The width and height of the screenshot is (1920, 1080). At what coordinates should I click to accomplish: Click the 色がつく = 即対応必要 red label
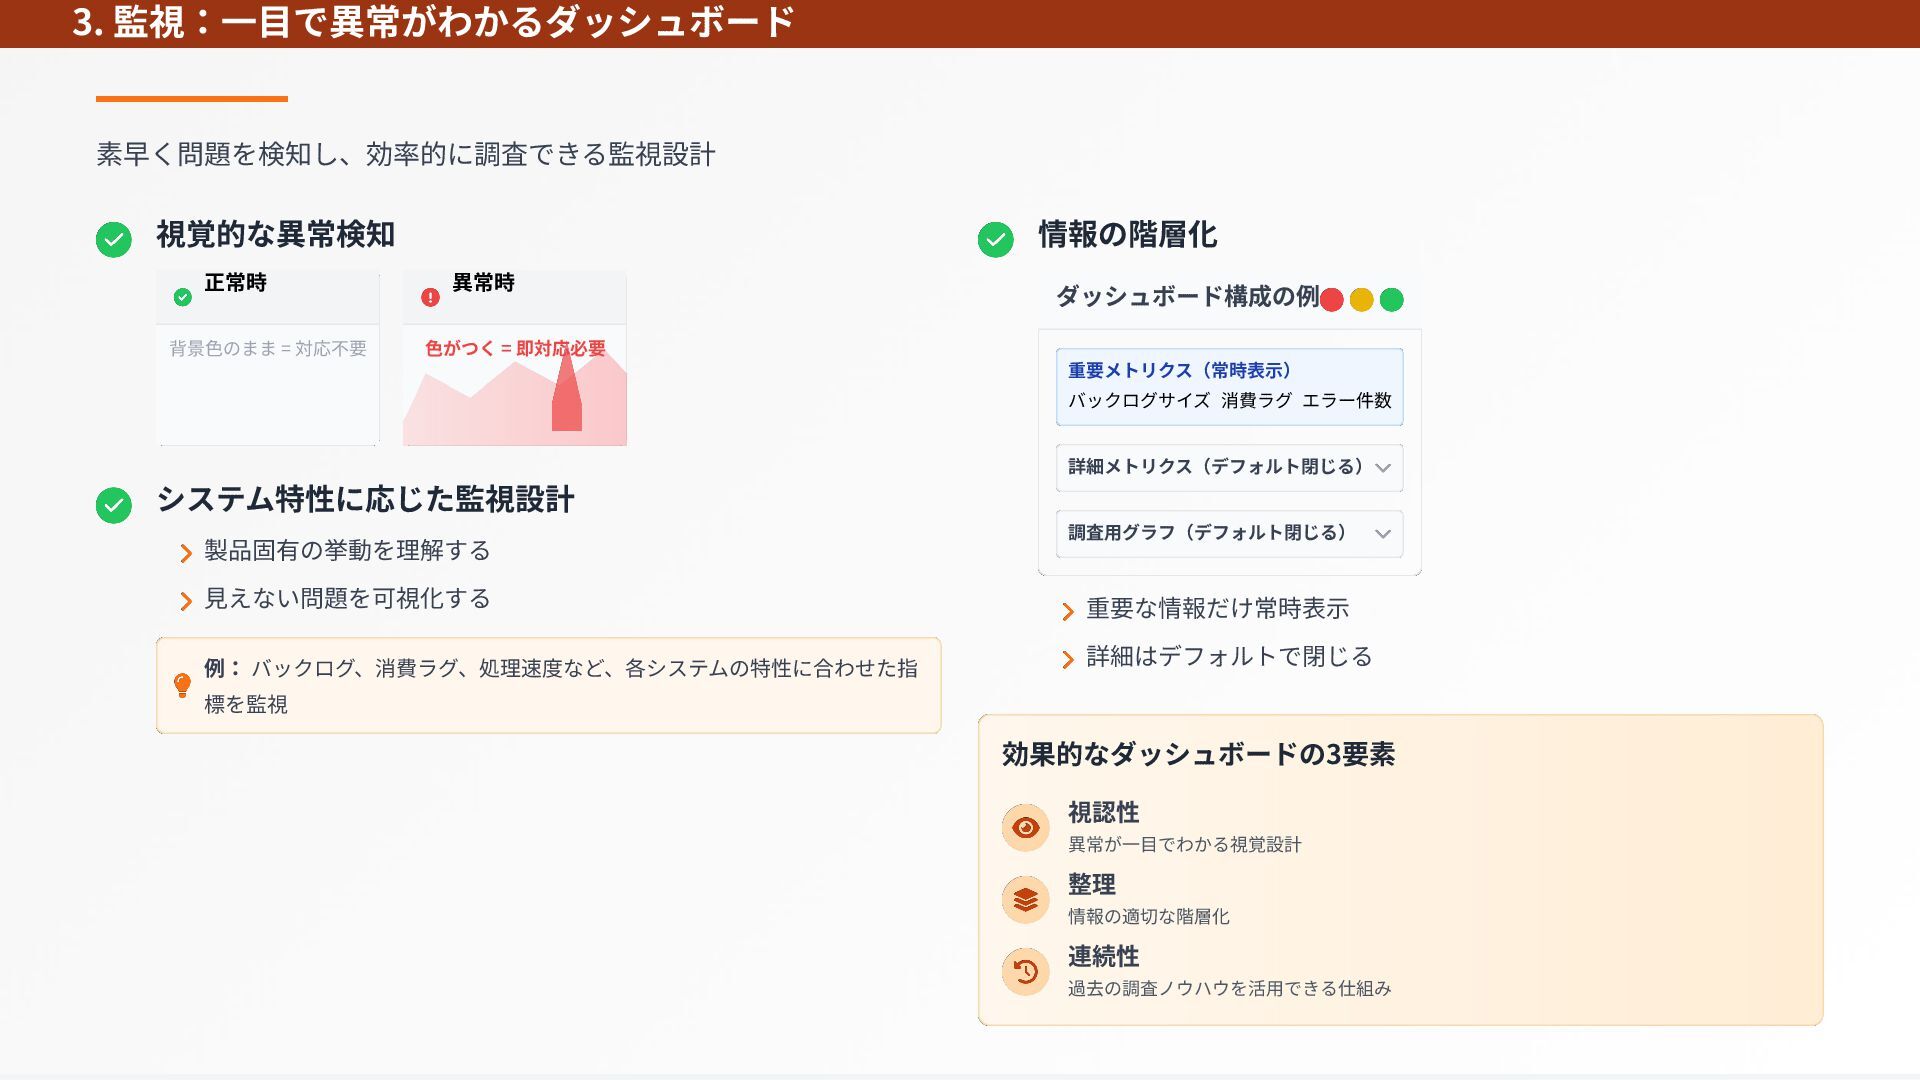coord(515,348)
